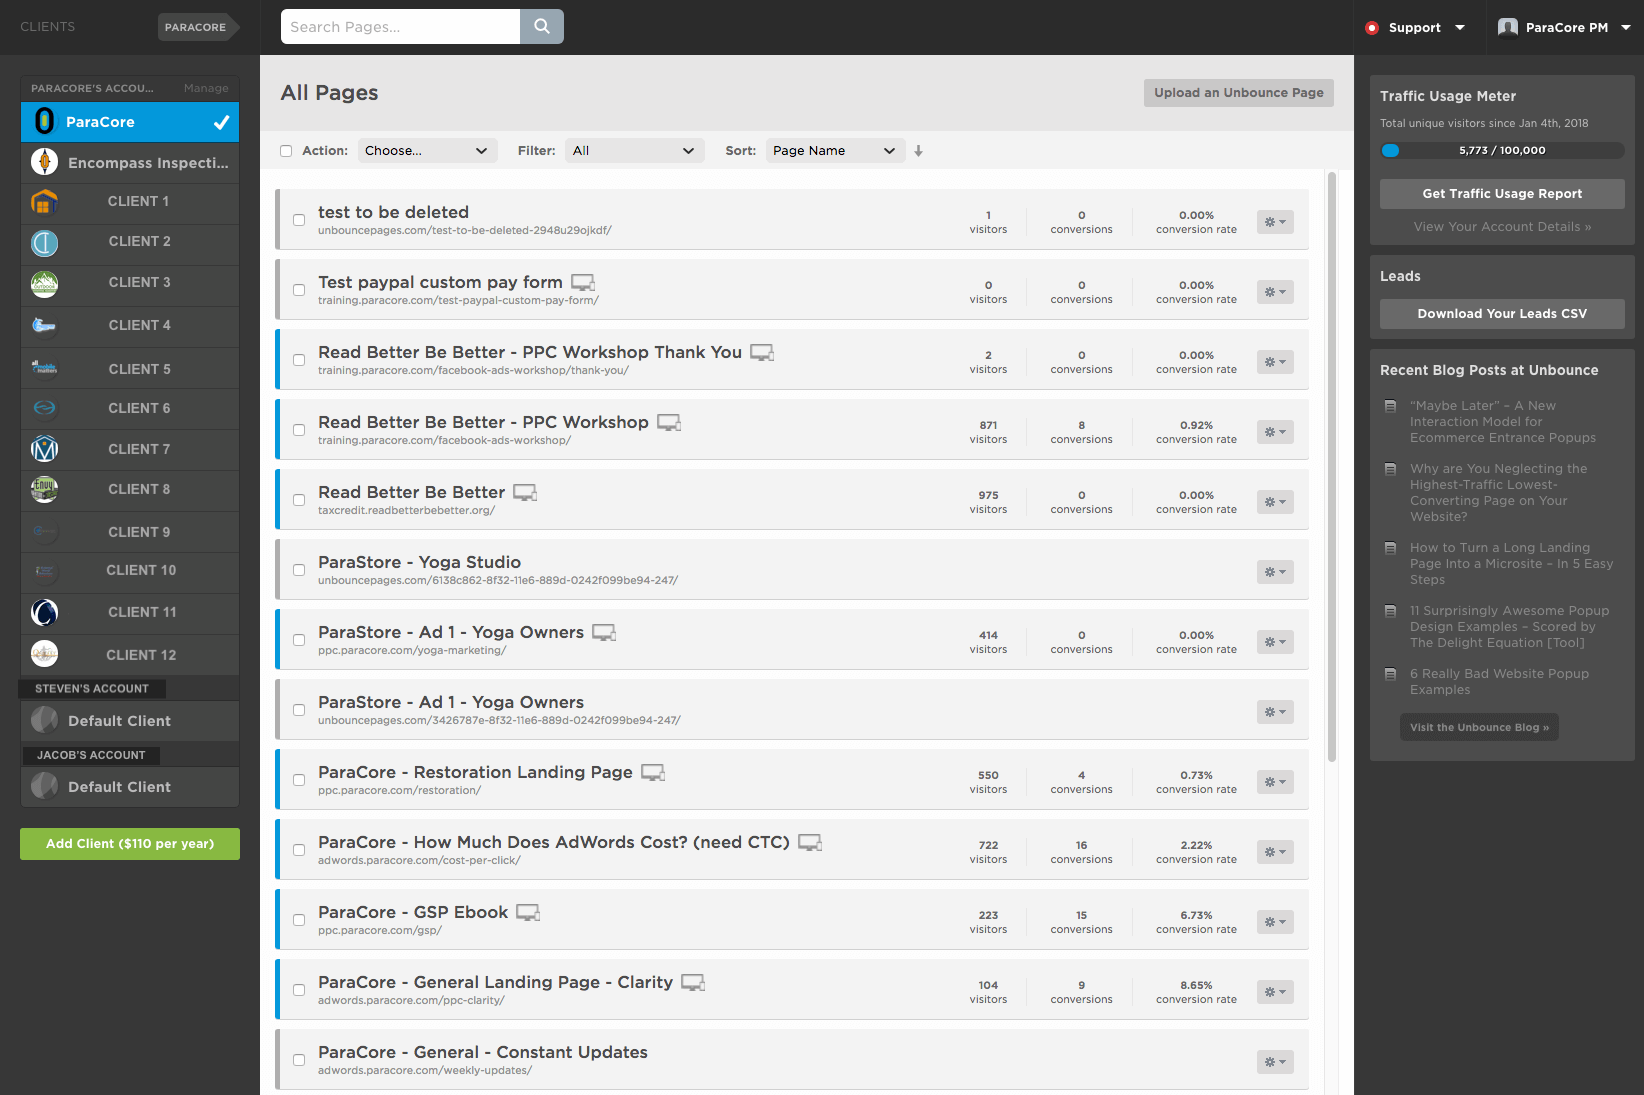Check the 'ParaCore - GSP Ebook' checkbox
Image resolution: width=1644 pixels, height=1095 pixels.
[x=299, y=920]
